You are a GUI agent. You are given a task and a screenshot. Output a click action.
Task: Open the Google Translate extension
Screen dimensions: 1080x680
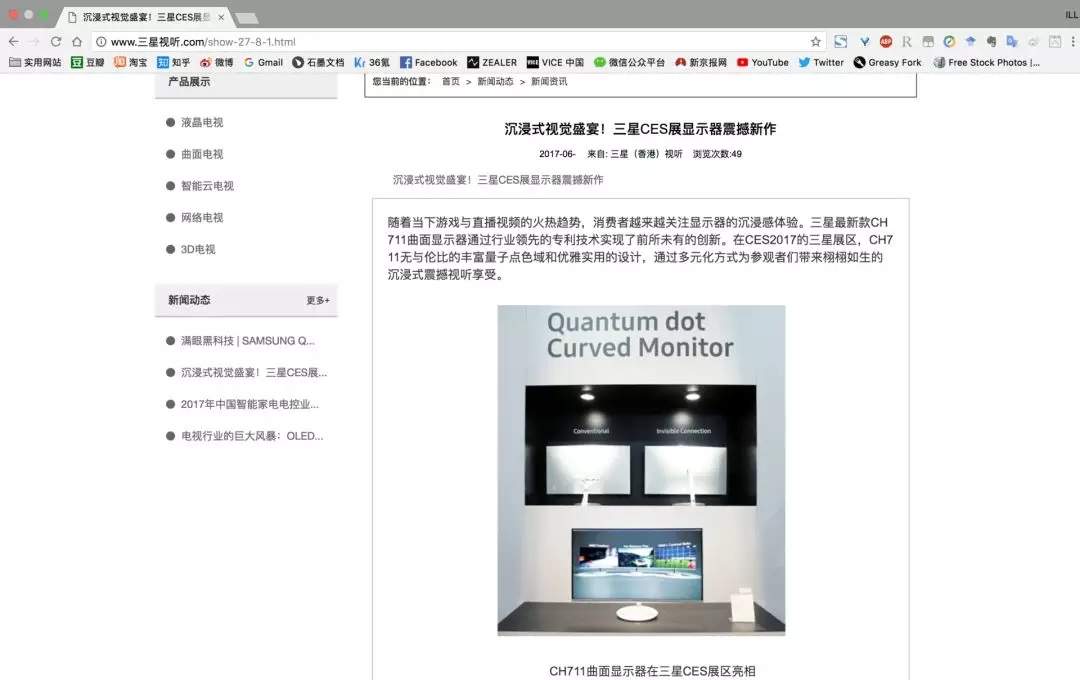[1012, 41]
